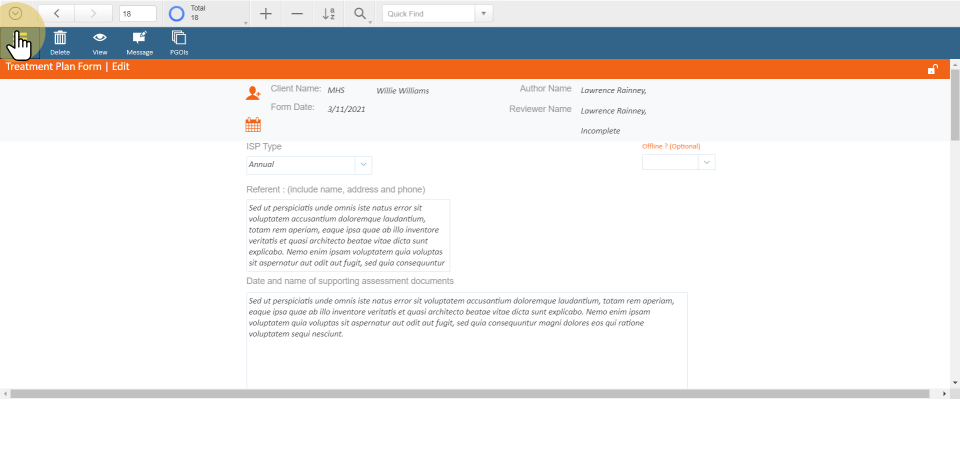
Task: Expand the ISP Type dropdown
Action: pos(362,165)
